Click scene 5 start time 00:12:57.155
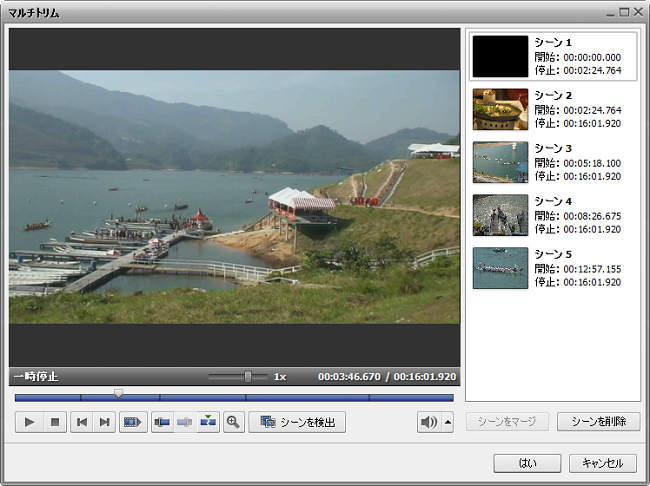This screenshot has height=486, width=650. pos(592,269)
